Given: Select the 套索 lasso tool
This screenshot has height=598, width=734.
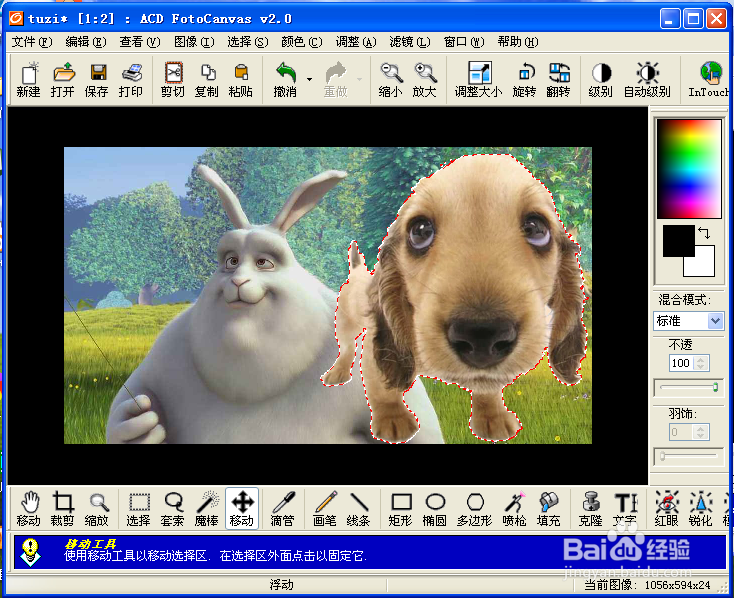Looking at the screenshot, I should [x=173, y=509].
